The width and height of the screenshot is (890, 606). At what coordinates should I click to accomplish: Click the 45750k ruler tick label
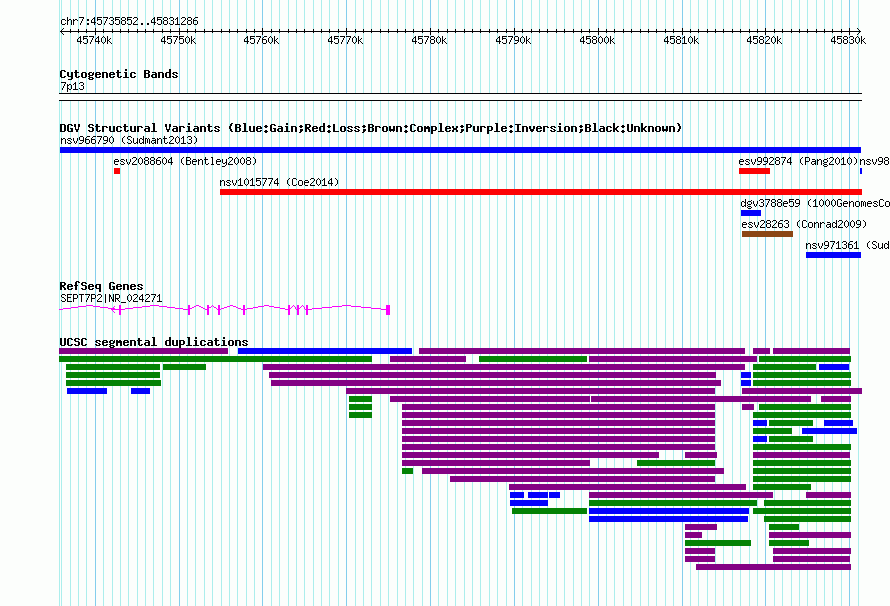point(178,40)
